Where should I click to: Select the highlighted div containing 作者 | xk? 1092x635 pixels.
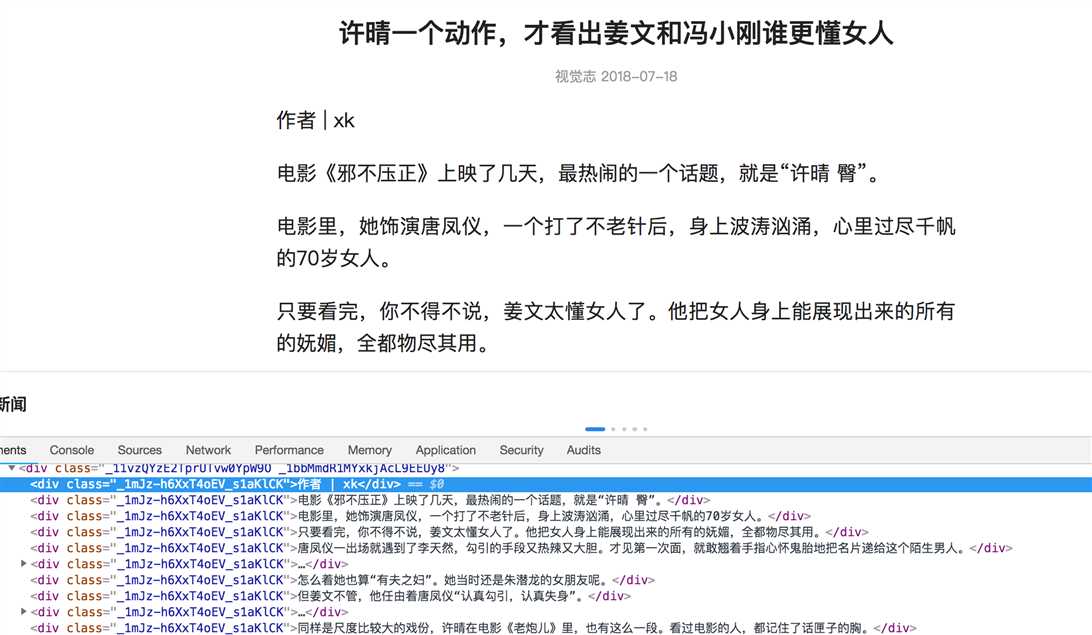(546, 484)
